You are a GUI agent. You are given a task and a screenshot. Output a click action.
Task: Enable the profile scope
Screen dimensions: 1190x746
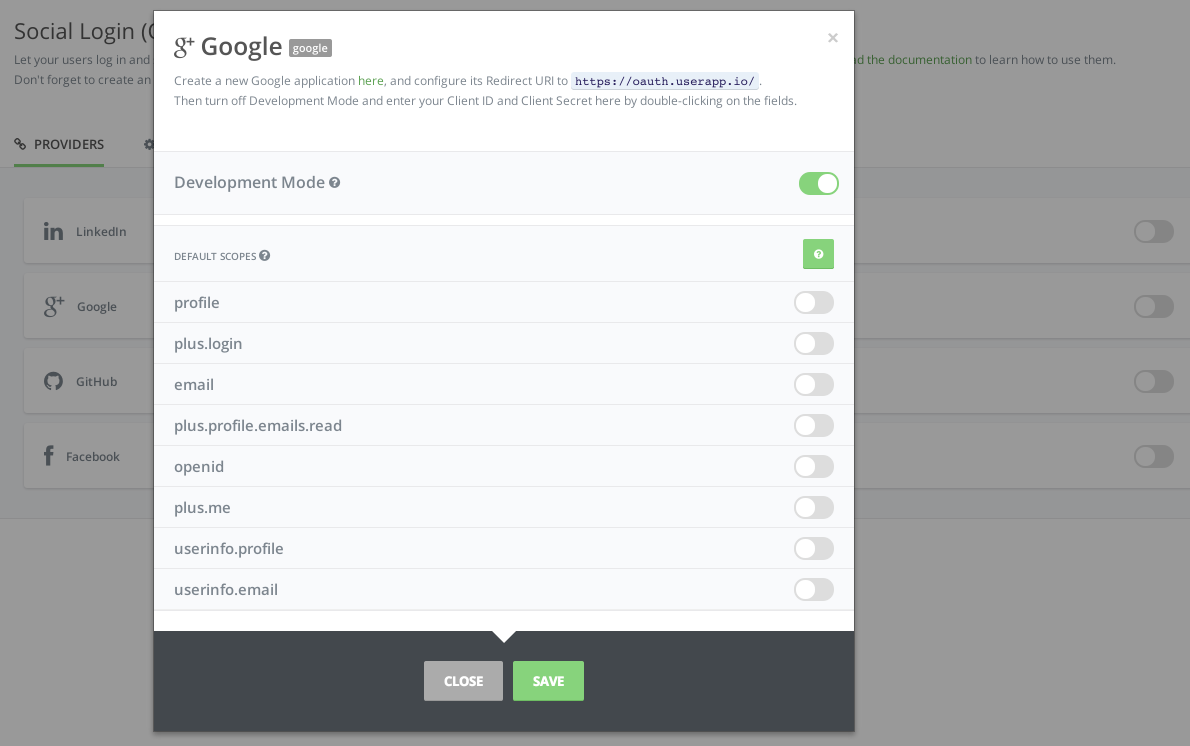(x=814, y=303)
